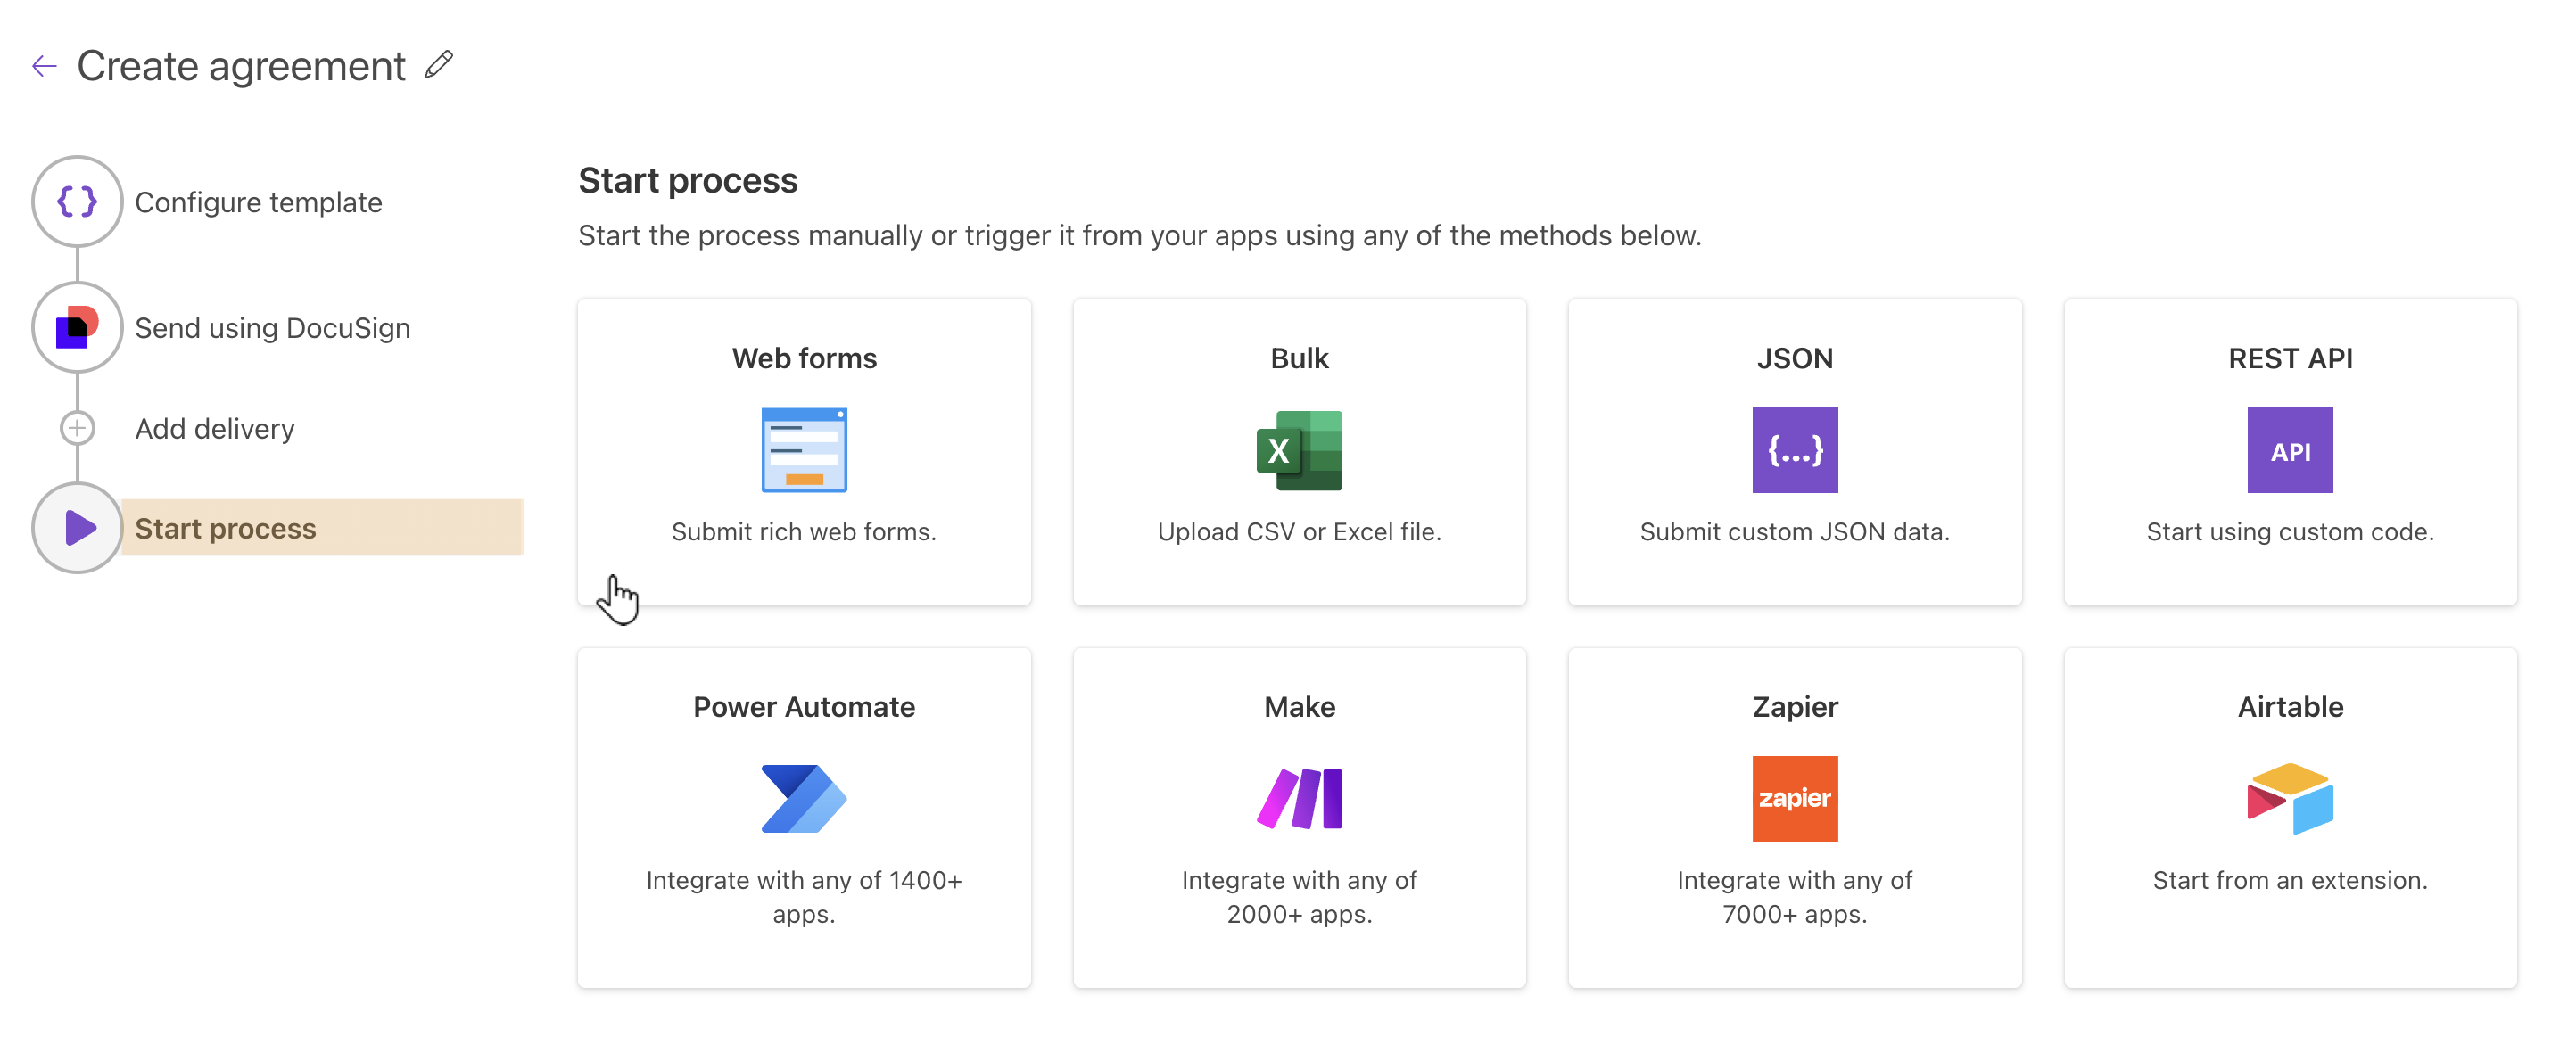The width and height of the screenshot is (2576, 1061).
Task: Click the DocuSign icon in the sidebar
Action: click(77, 327)
